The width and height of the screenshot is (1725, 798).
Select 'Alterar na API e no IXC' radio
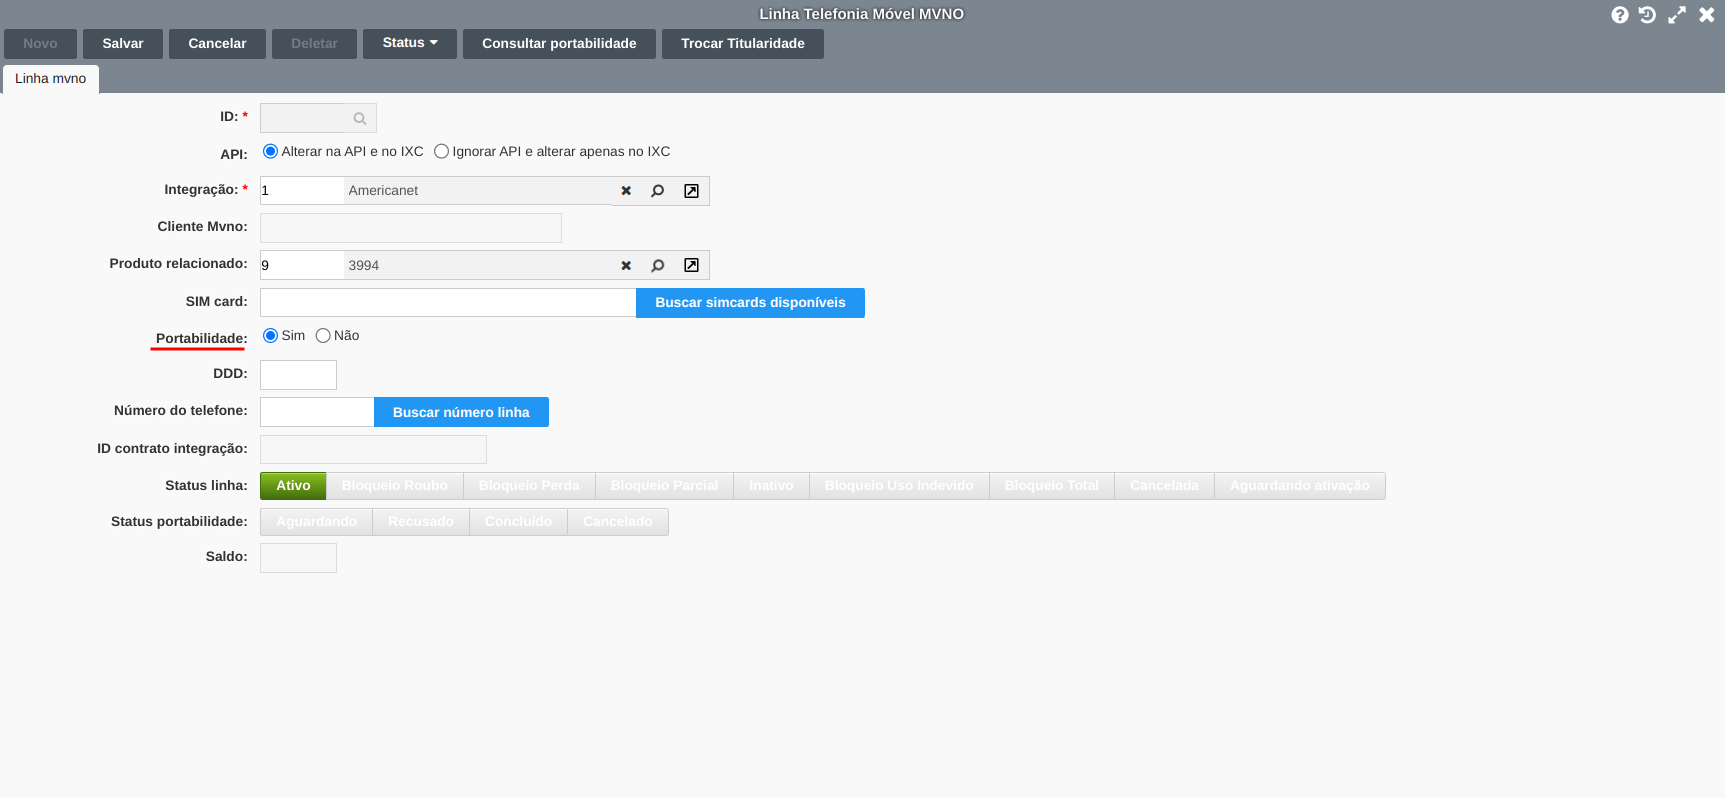click(270, 151)
